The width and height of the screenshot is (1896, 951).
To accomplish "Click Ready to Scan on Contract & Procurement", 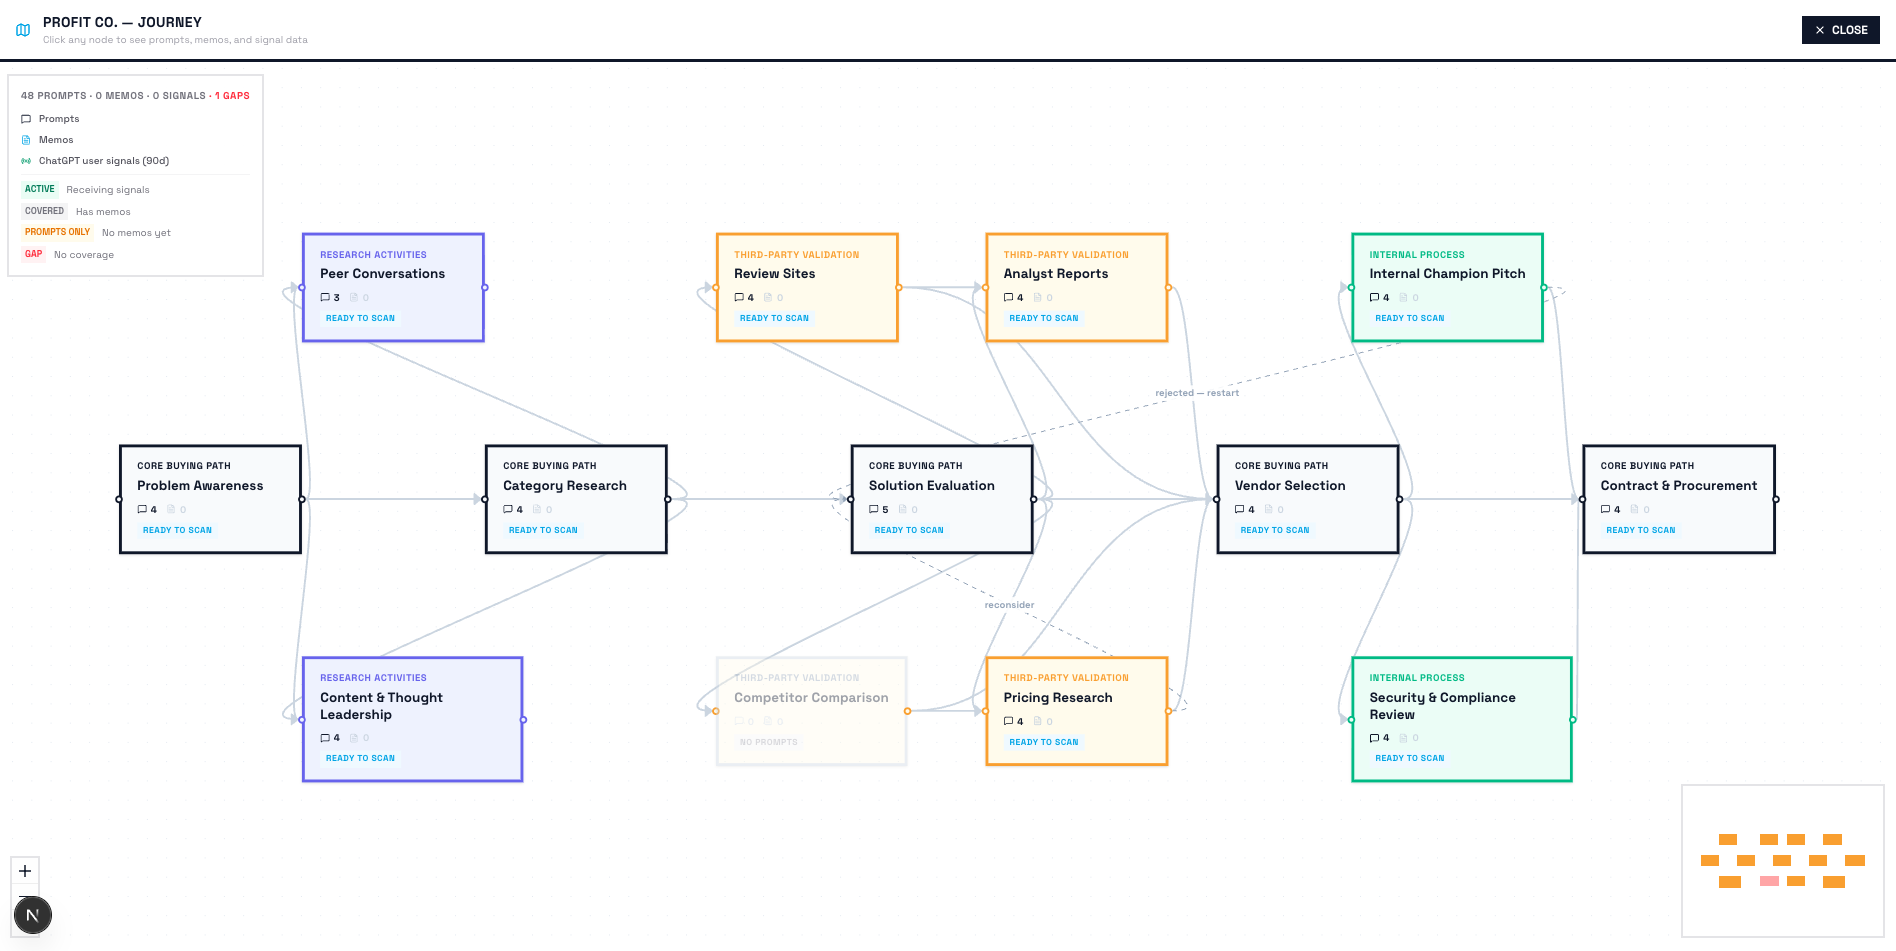I will pos(1640,530).
